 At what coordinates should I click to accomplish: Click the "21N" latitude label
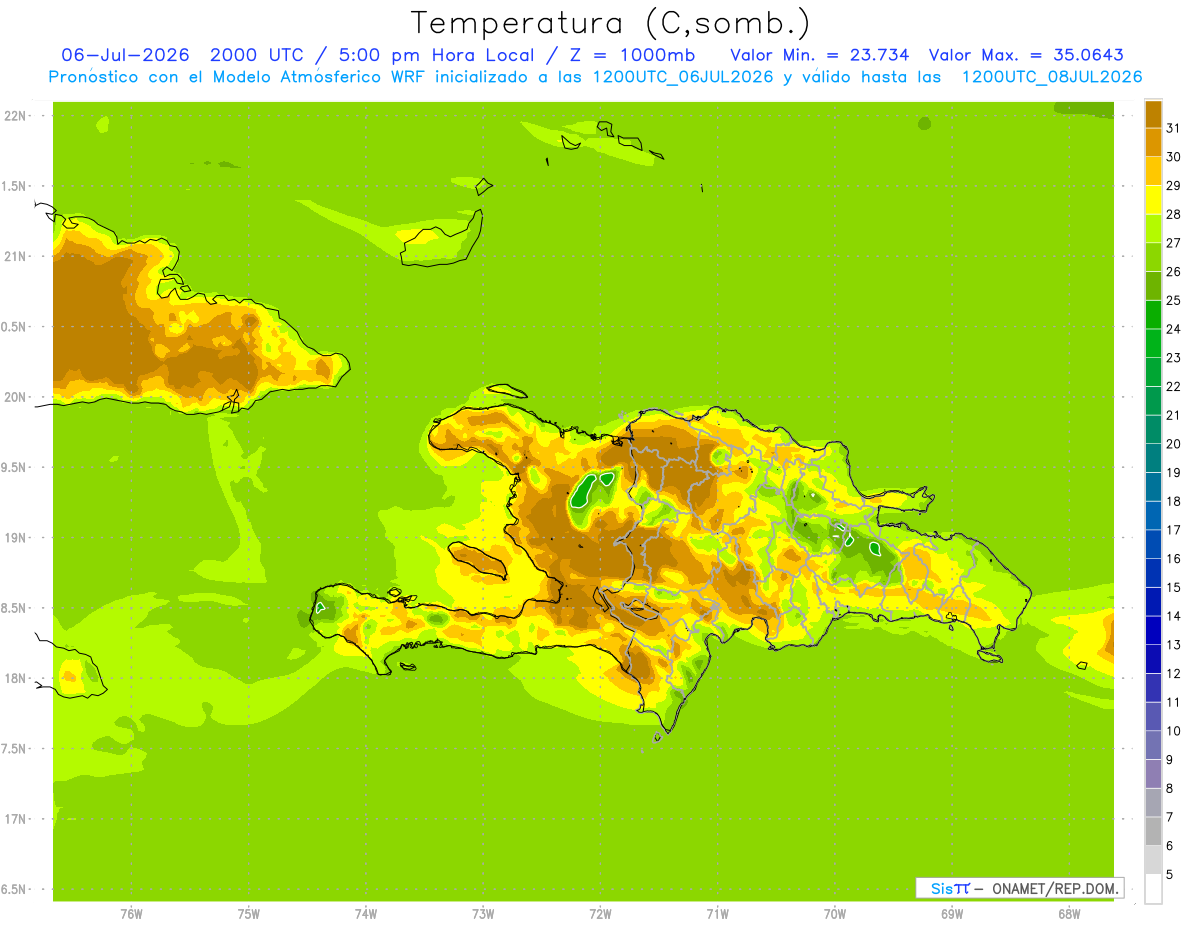[15, 256]
